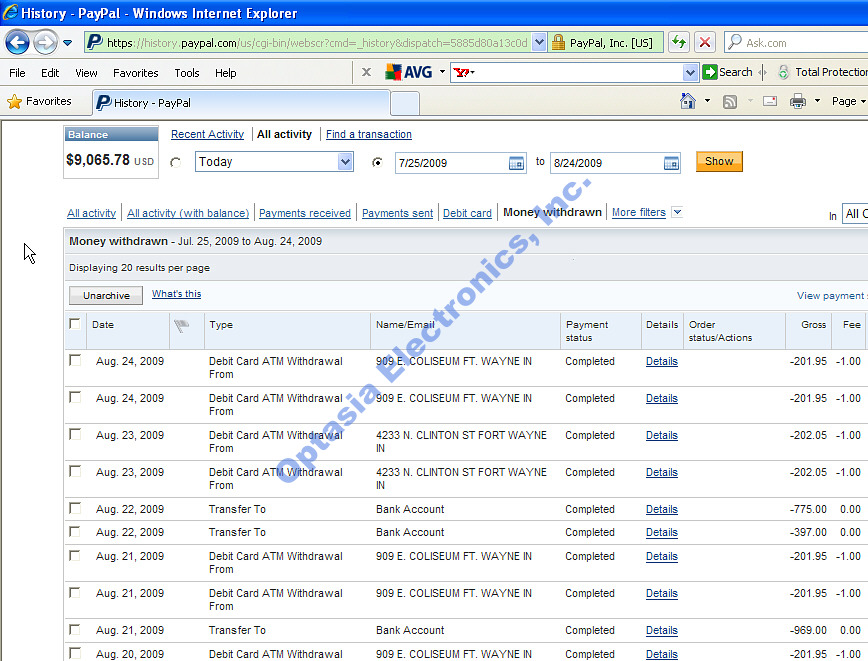Screen dimensions: 868x661
Task: Select the Today period radio button
Action: pos(176,162)
